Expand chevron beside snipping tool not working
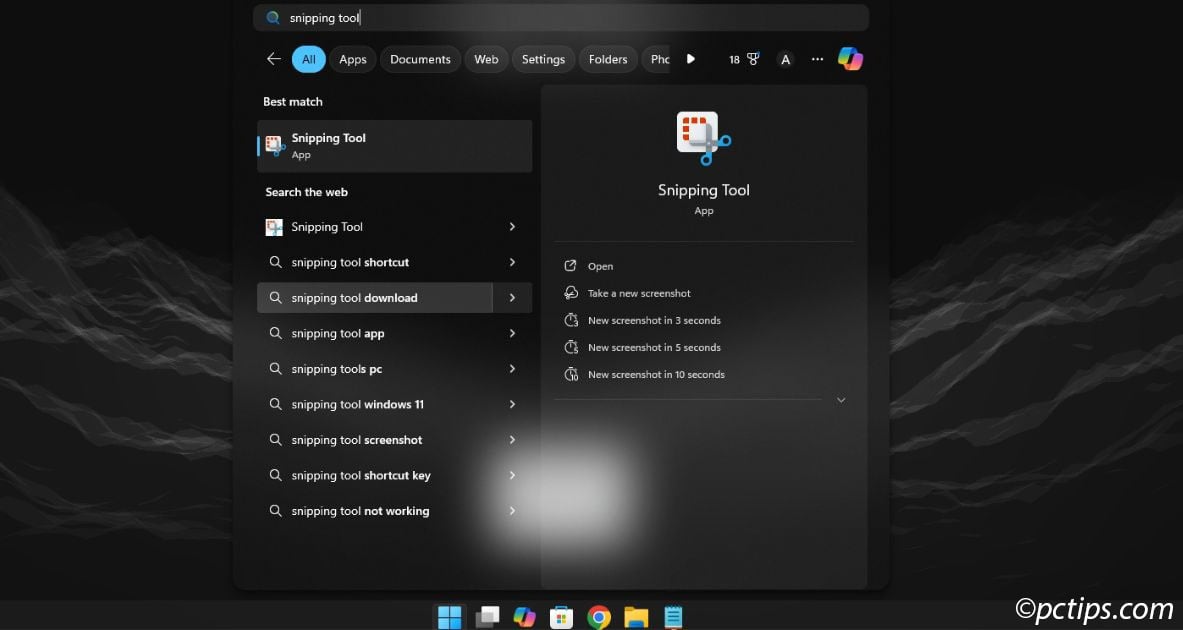Screen dimensions: 1183x630 click(512, 510)
